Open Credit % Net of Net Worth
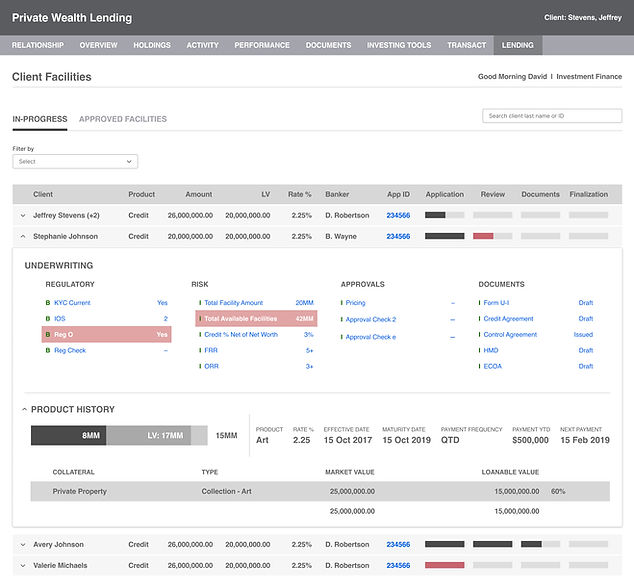The image size is (634, 586). pyautogui.click(x=241, y=334)
